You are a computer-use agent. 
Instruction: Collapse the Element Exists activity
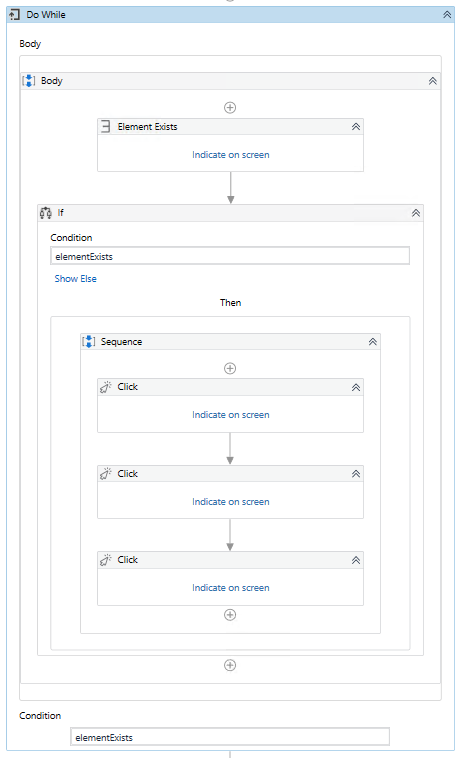click(x=356, y=127)
